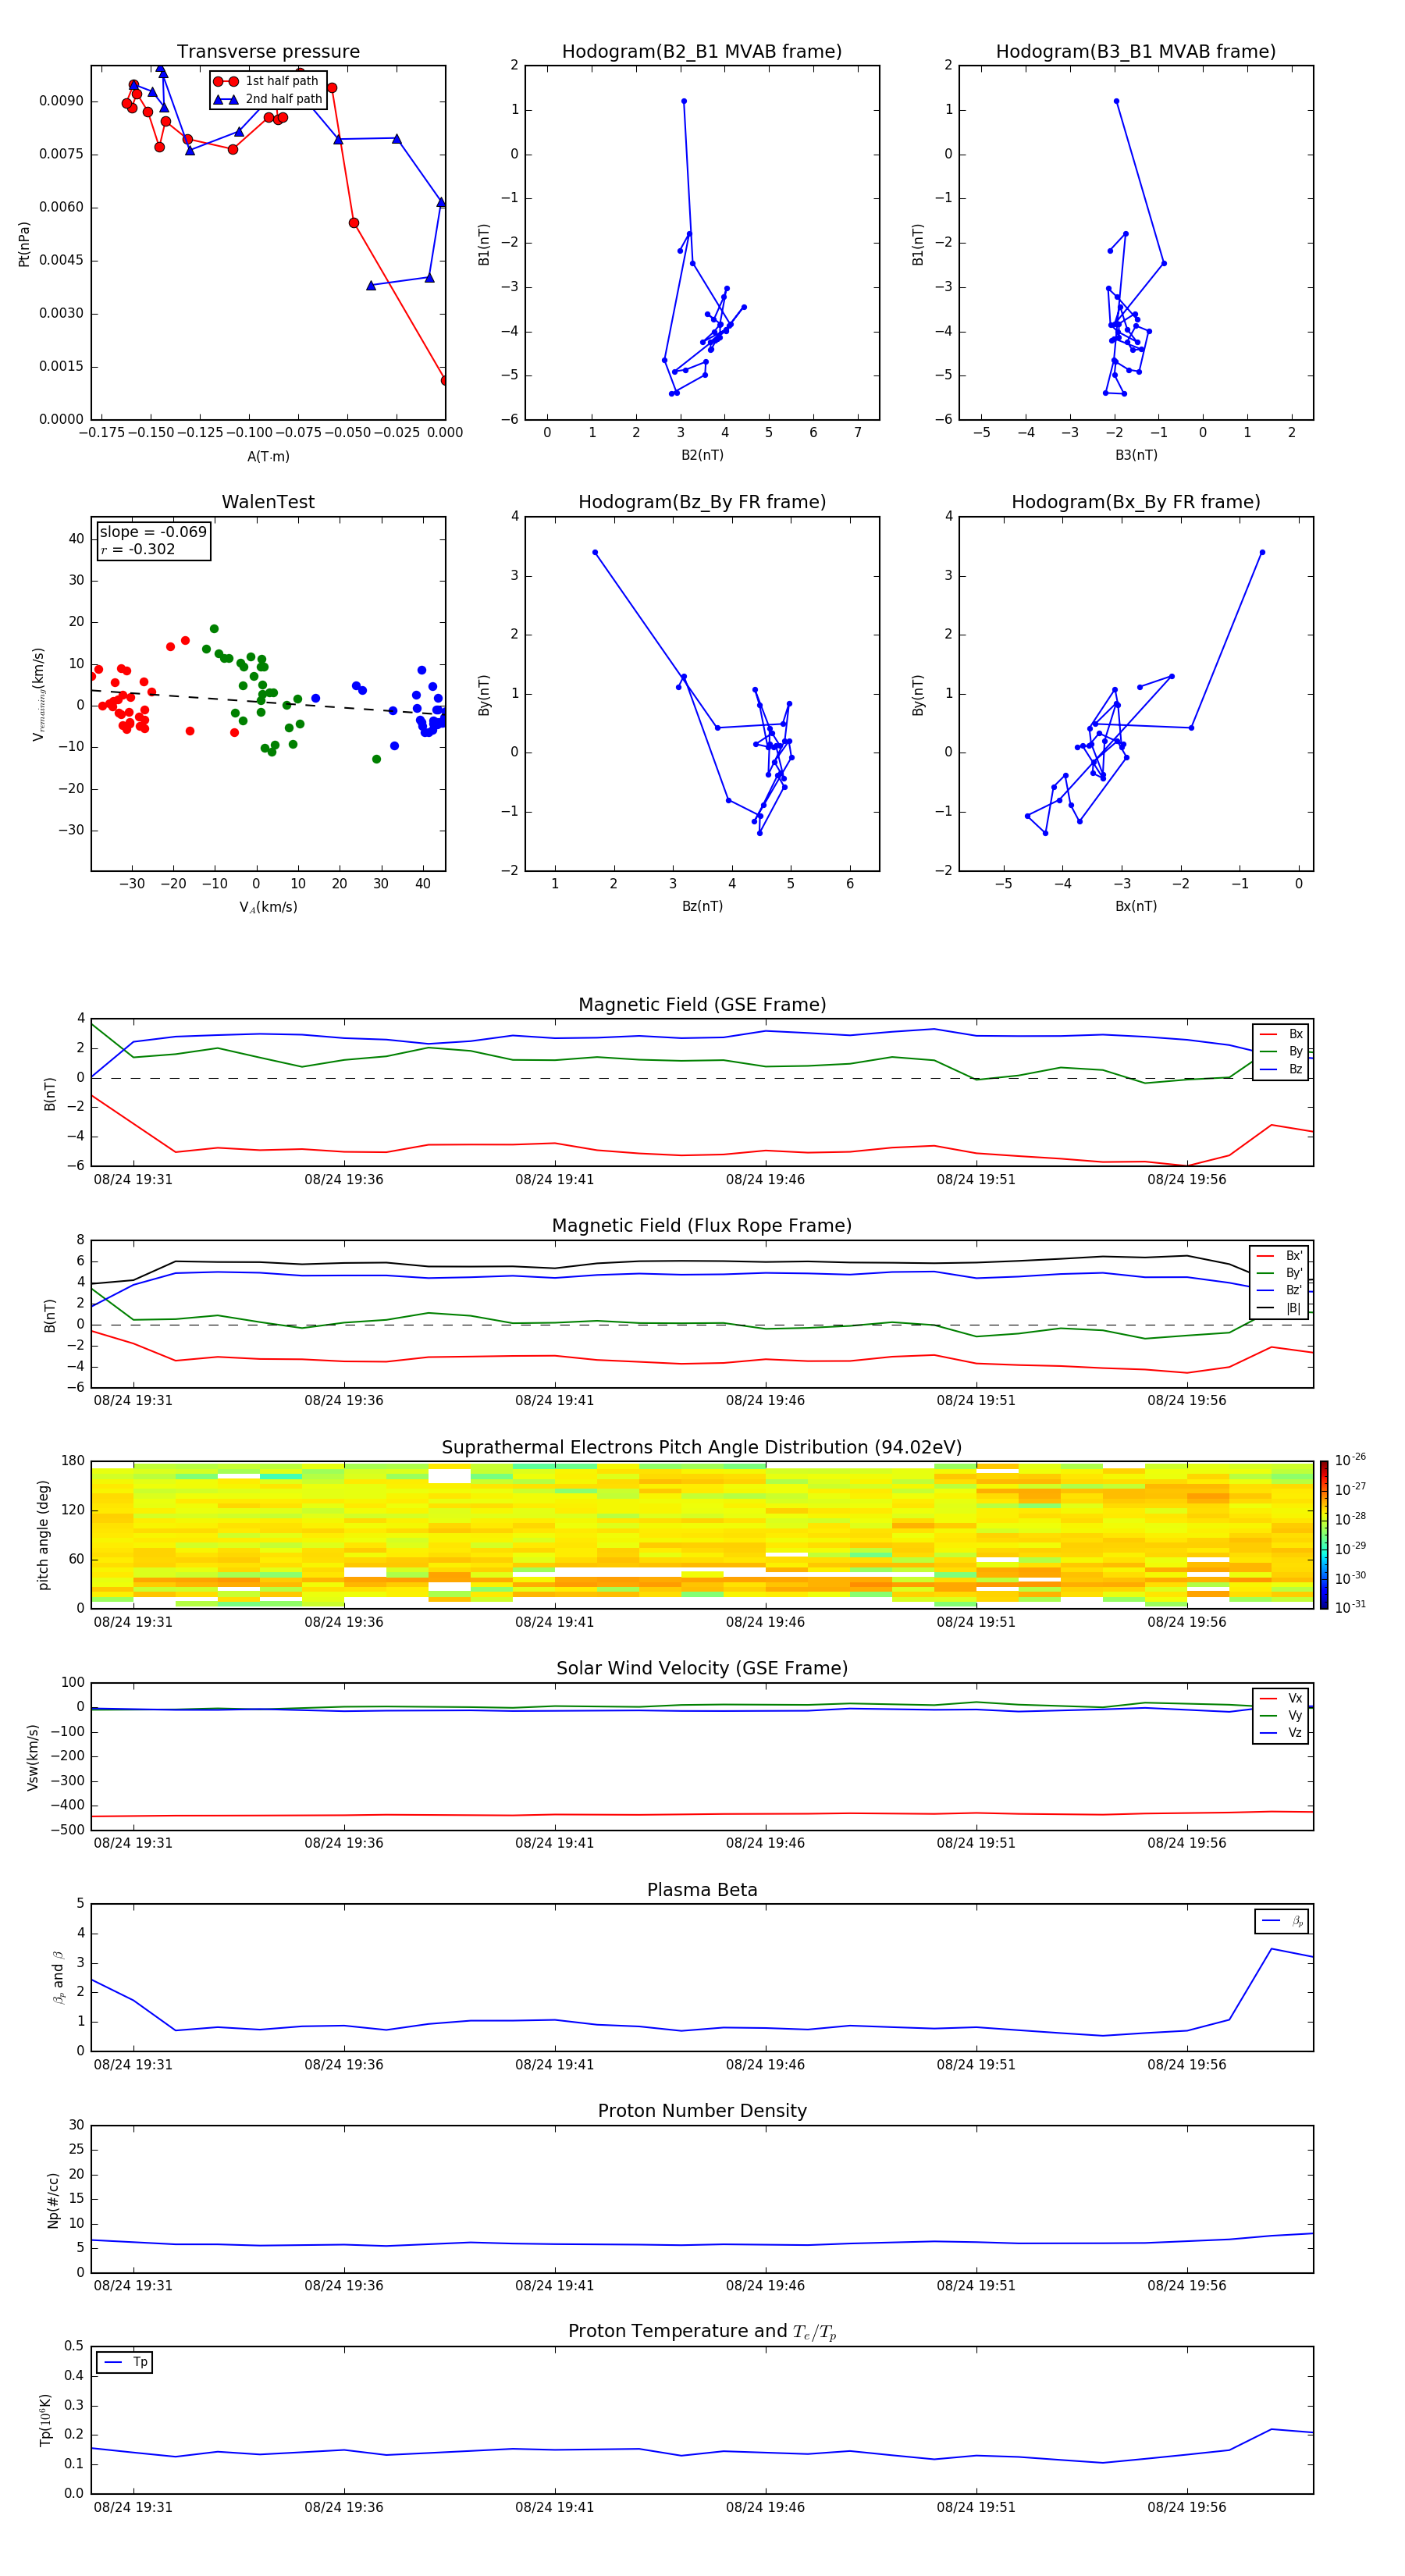The width and height of the screenshot is (1405, 2576).
Task: Select the "Bz(nT)" x-axis label
Action: click(702, 906)
